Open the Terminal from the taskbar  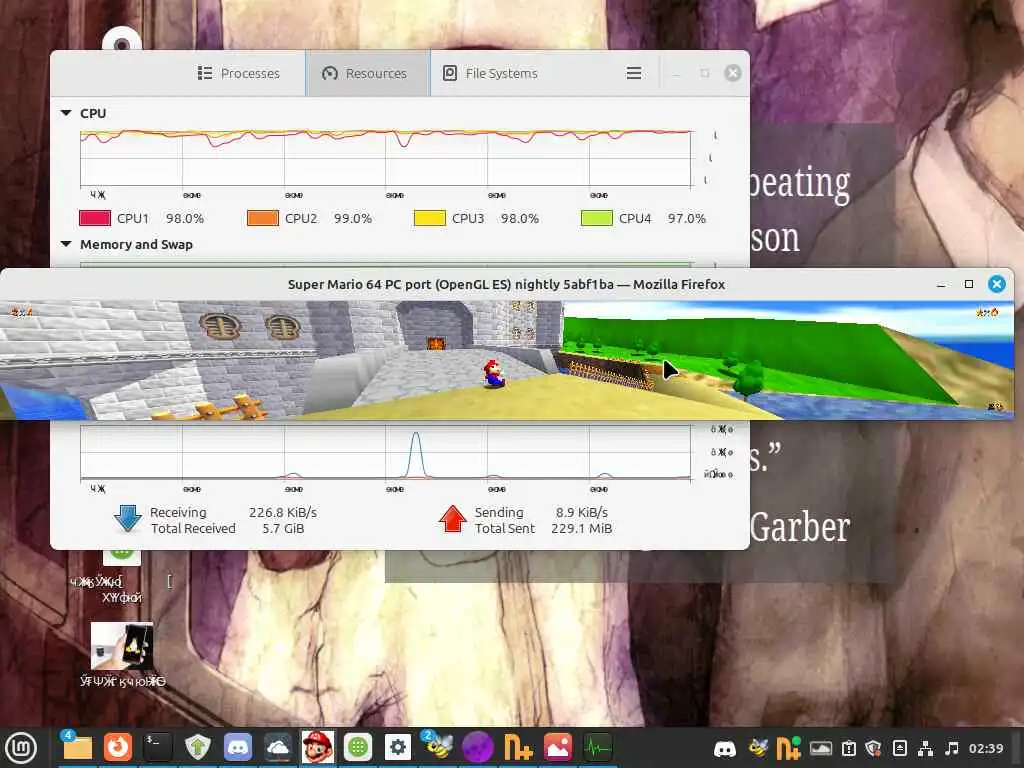pos(157,747)
